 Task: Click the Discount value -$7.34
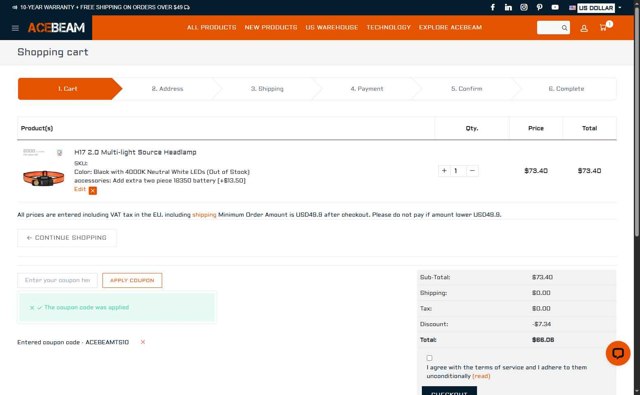(541, 324)
